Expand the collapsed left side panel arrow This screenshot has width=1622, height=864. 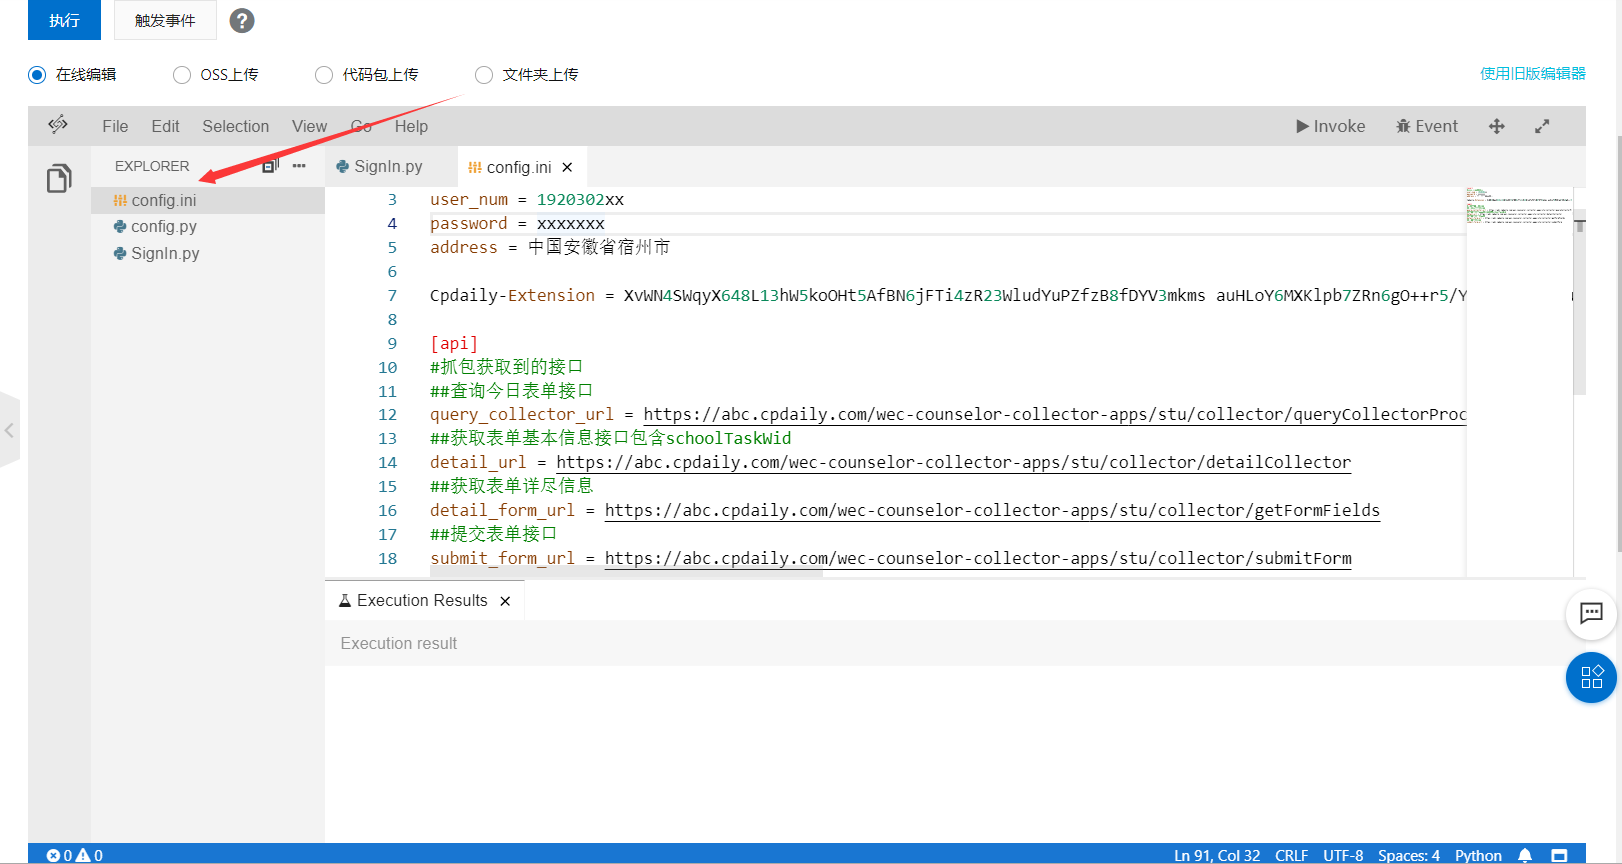tap(9, 430)
